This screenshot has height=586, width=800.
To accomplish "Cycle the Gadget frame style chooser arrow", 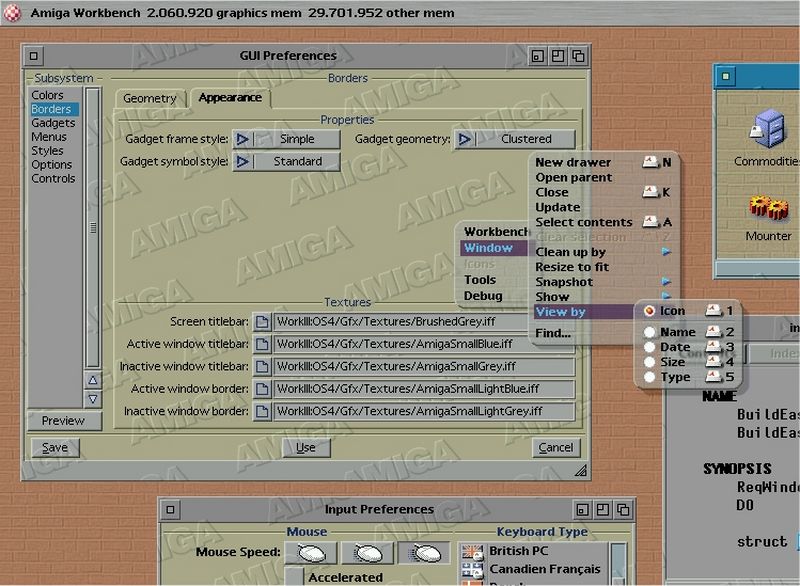I will pos(243,139).
